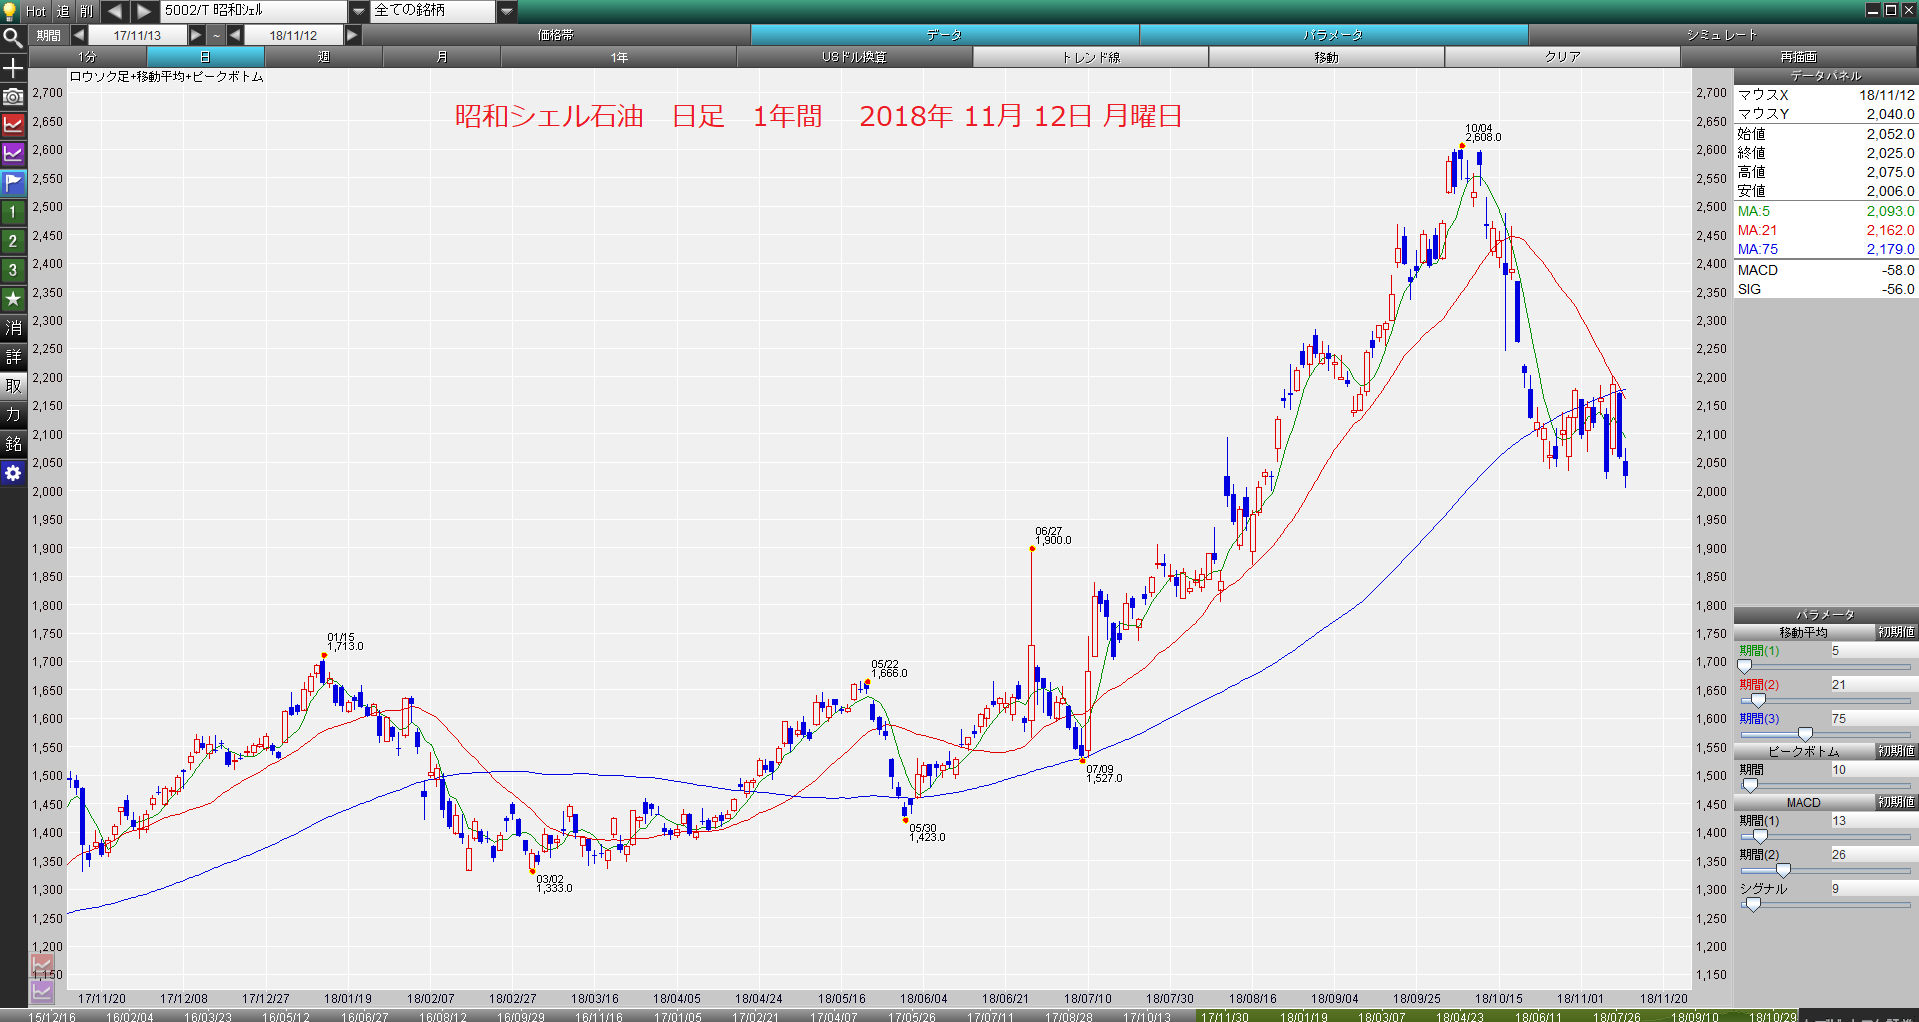Switch to the top パラメータ tab
Screen dimensions: 1919x1022
pyautogui.click(x=1333, y=35)
